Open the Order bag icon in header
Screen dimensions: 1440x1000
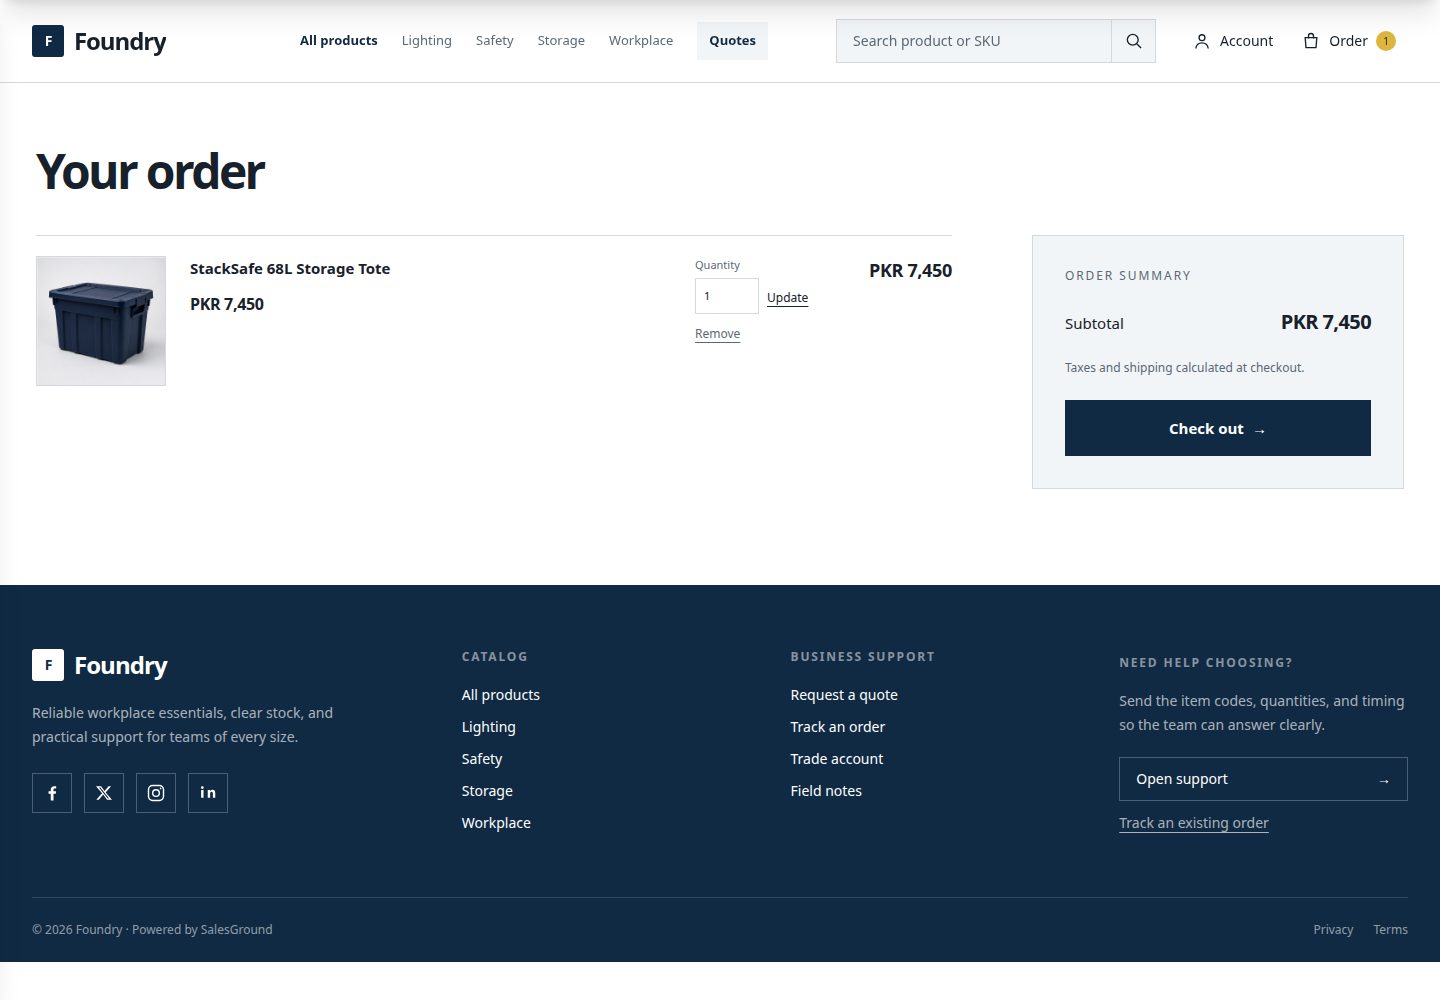(1311, 41)
